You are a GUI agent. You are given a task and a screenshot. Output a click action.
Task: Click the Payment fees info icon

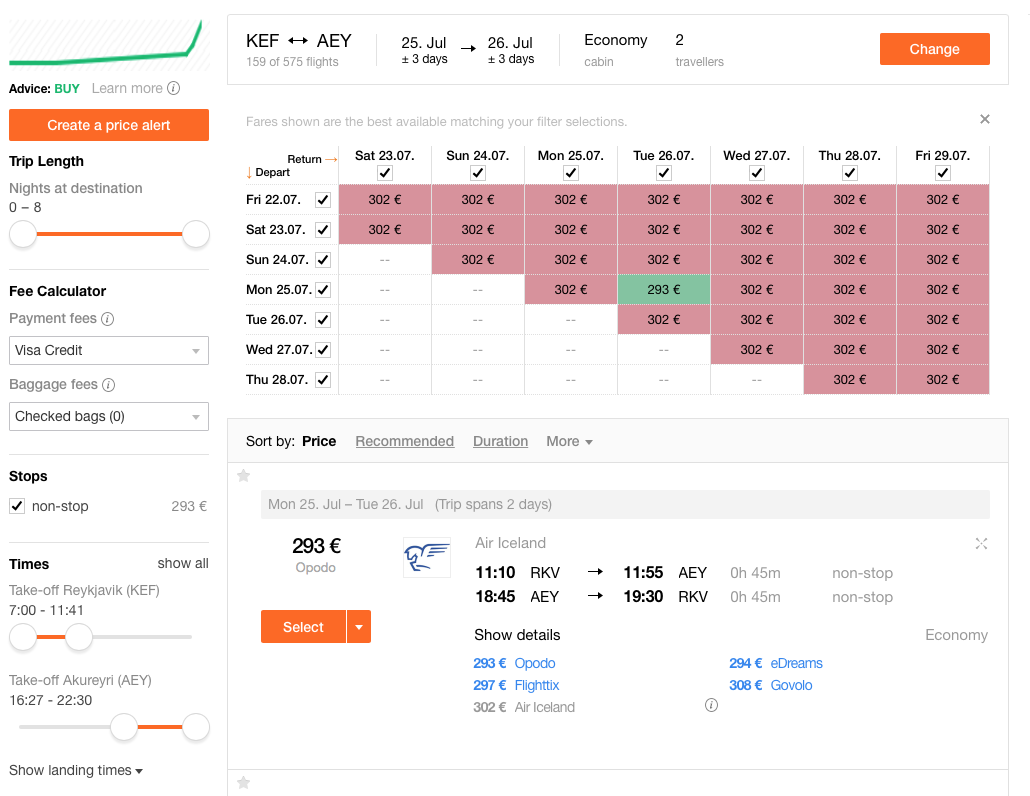tap(108, 319)
